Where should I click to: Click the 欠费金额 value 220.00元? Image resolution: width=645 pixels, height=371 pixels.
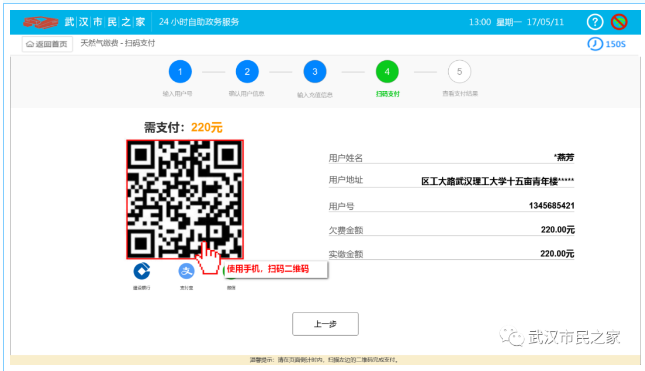tap(558, 230)
